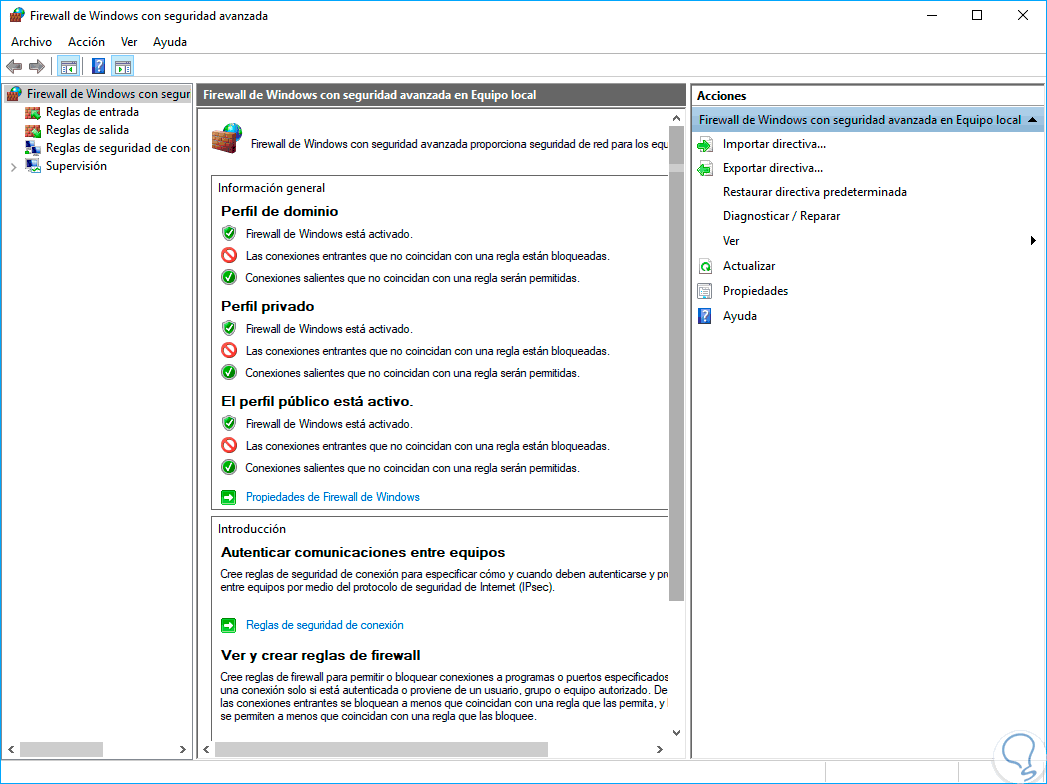Open the Acción menu
Image resolution: width=1047 pixels, height=784 pixels.
point(86,42)
